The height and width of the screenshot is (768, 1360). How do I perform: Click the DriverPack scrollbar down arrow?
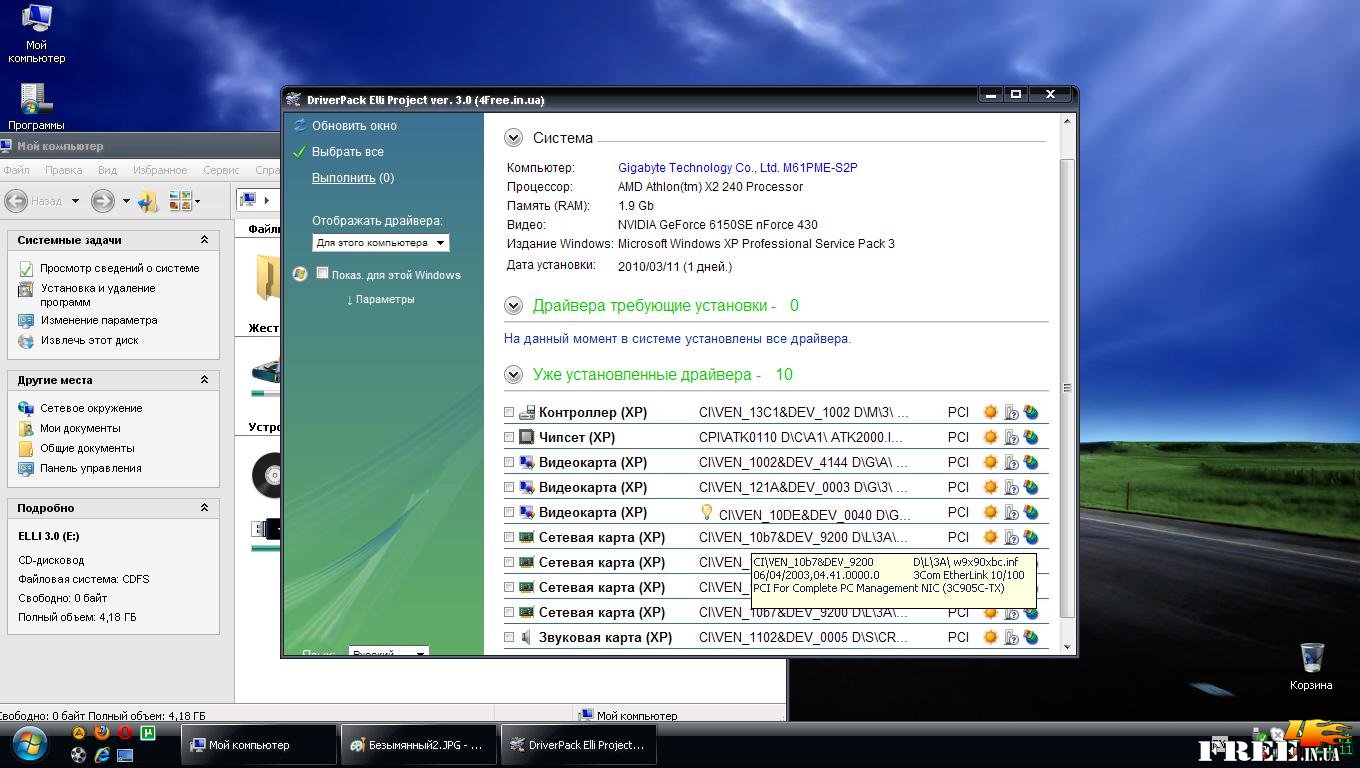coord(1067,647)
